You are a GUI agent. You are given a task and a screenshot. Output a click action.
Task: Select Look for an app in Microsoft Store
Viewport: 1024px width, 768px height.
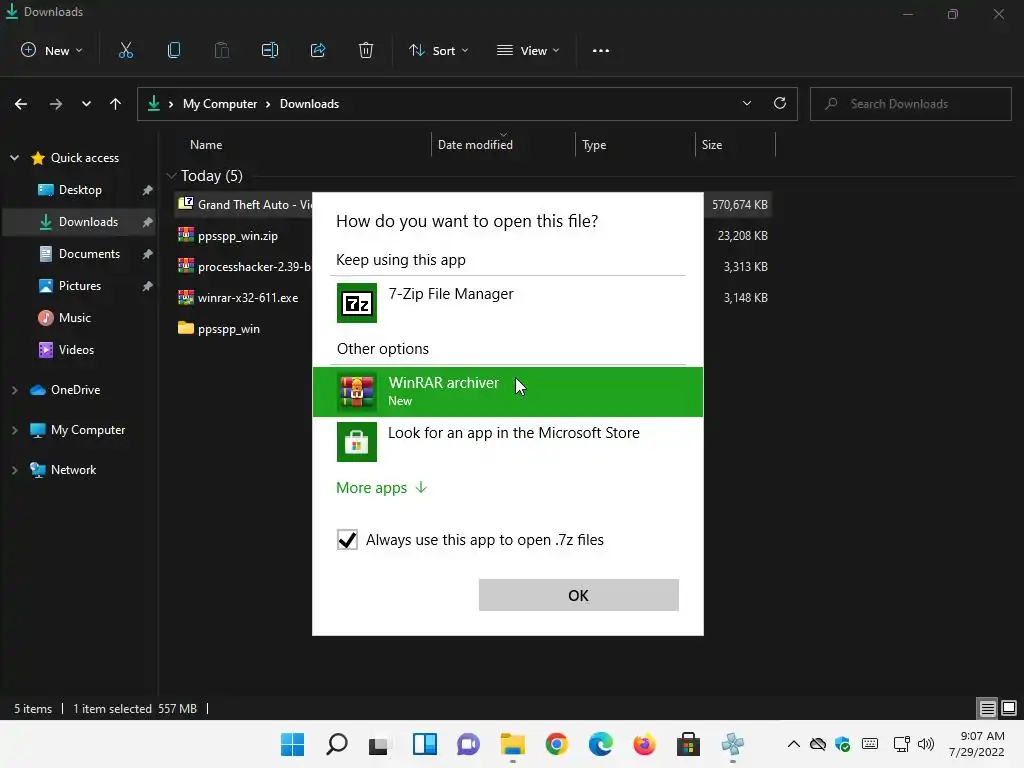pyautogui.click(x=507, y=442)
